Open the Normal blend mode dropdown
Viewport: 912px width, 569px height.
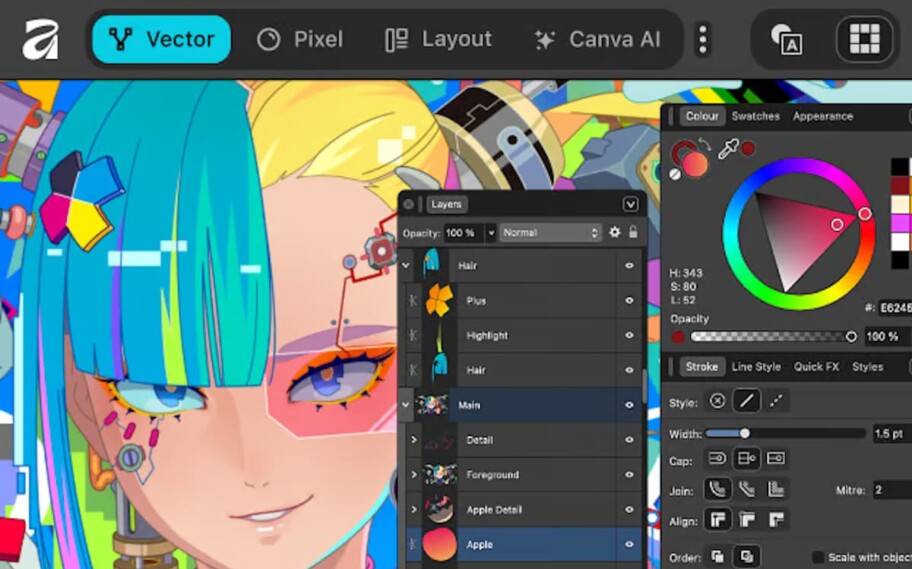550,233
